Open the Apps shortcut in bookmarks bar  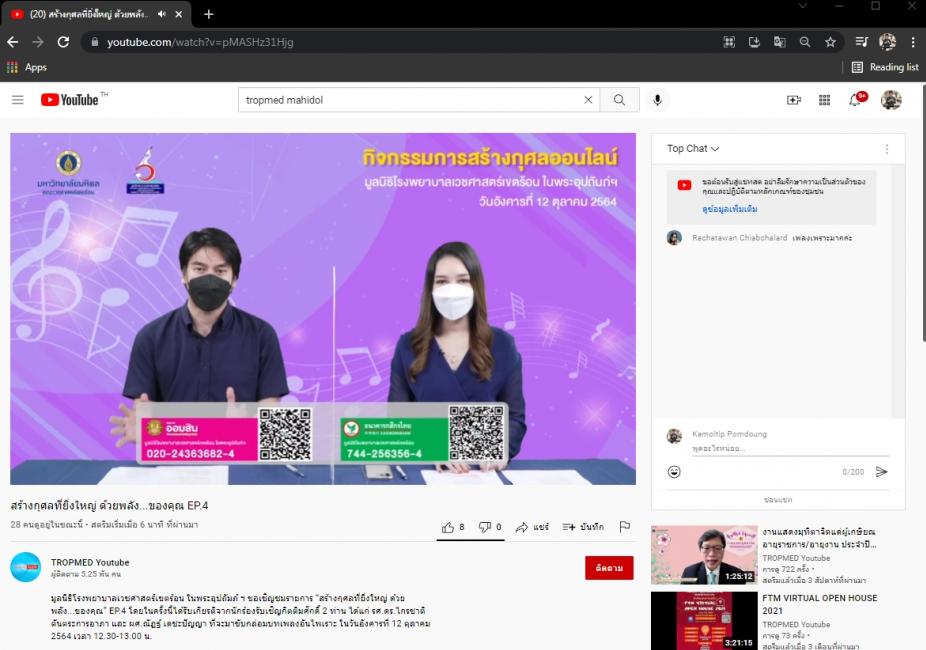point(27,67)
